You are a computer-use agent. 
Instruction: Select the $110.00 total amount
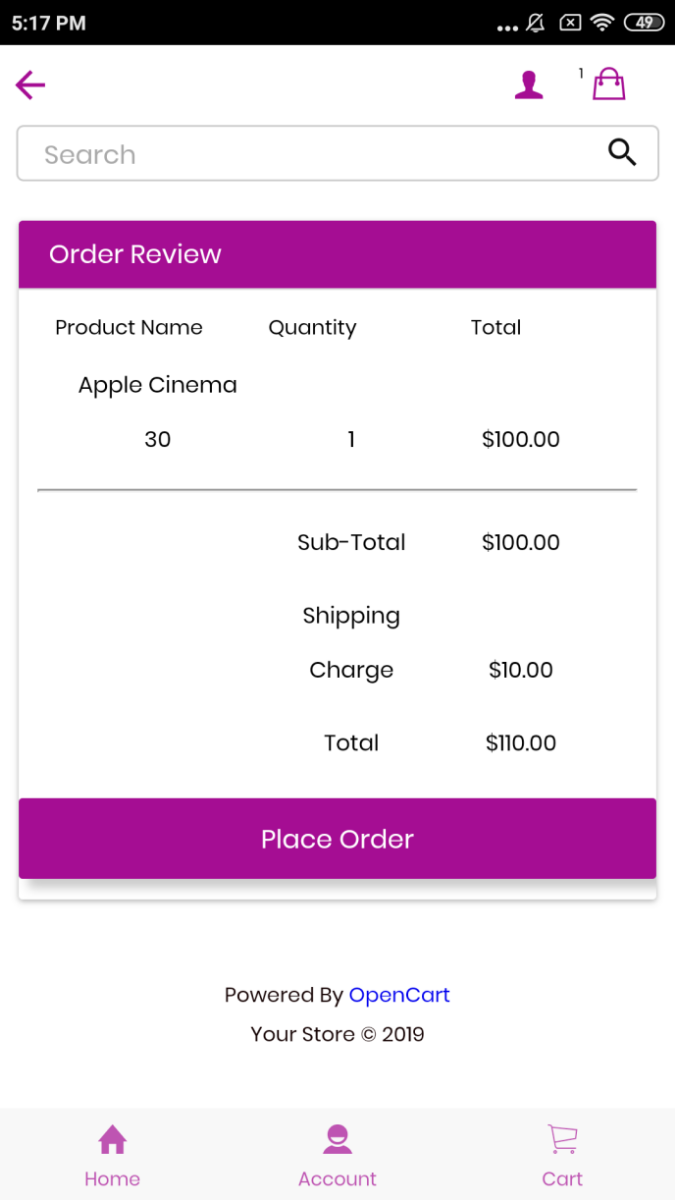tap(521, 743)
